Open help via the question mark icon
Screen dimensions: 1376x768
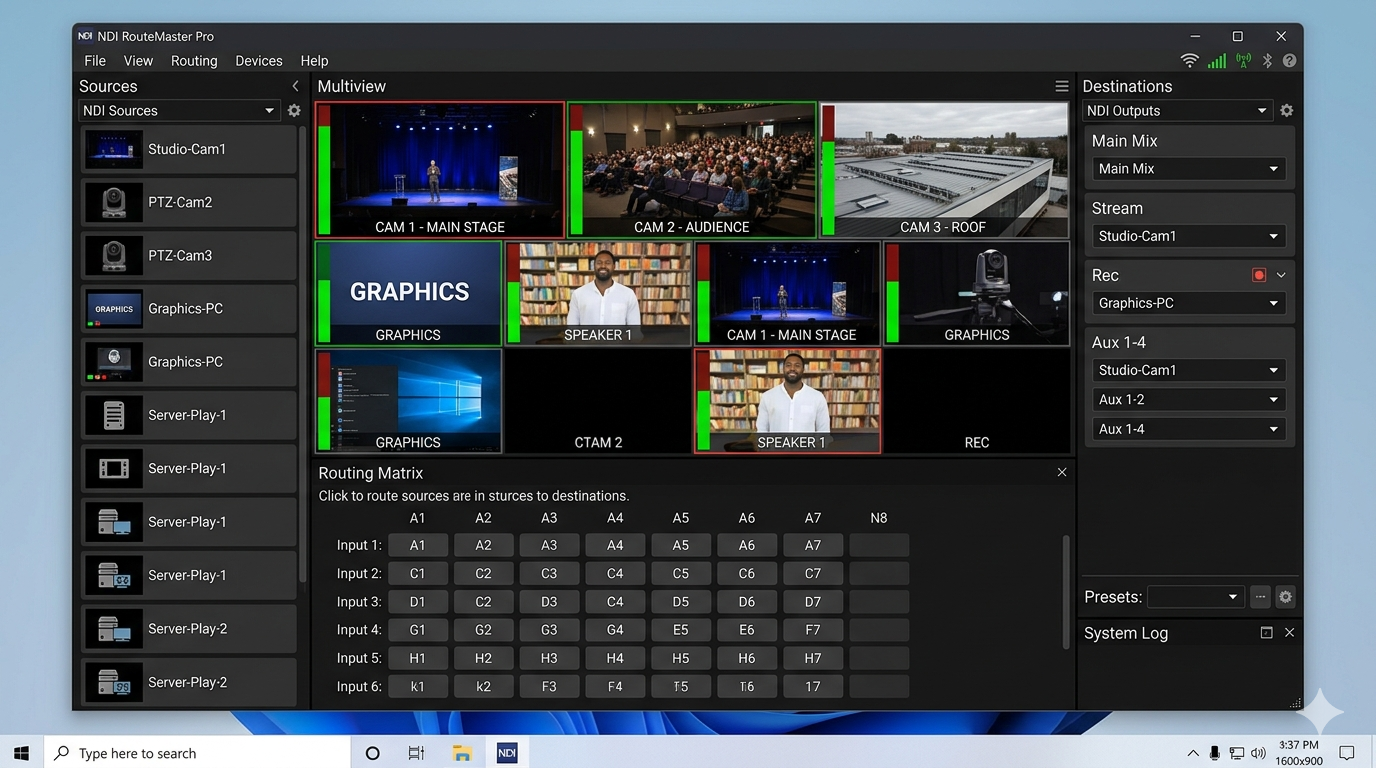coord(1290,61)
